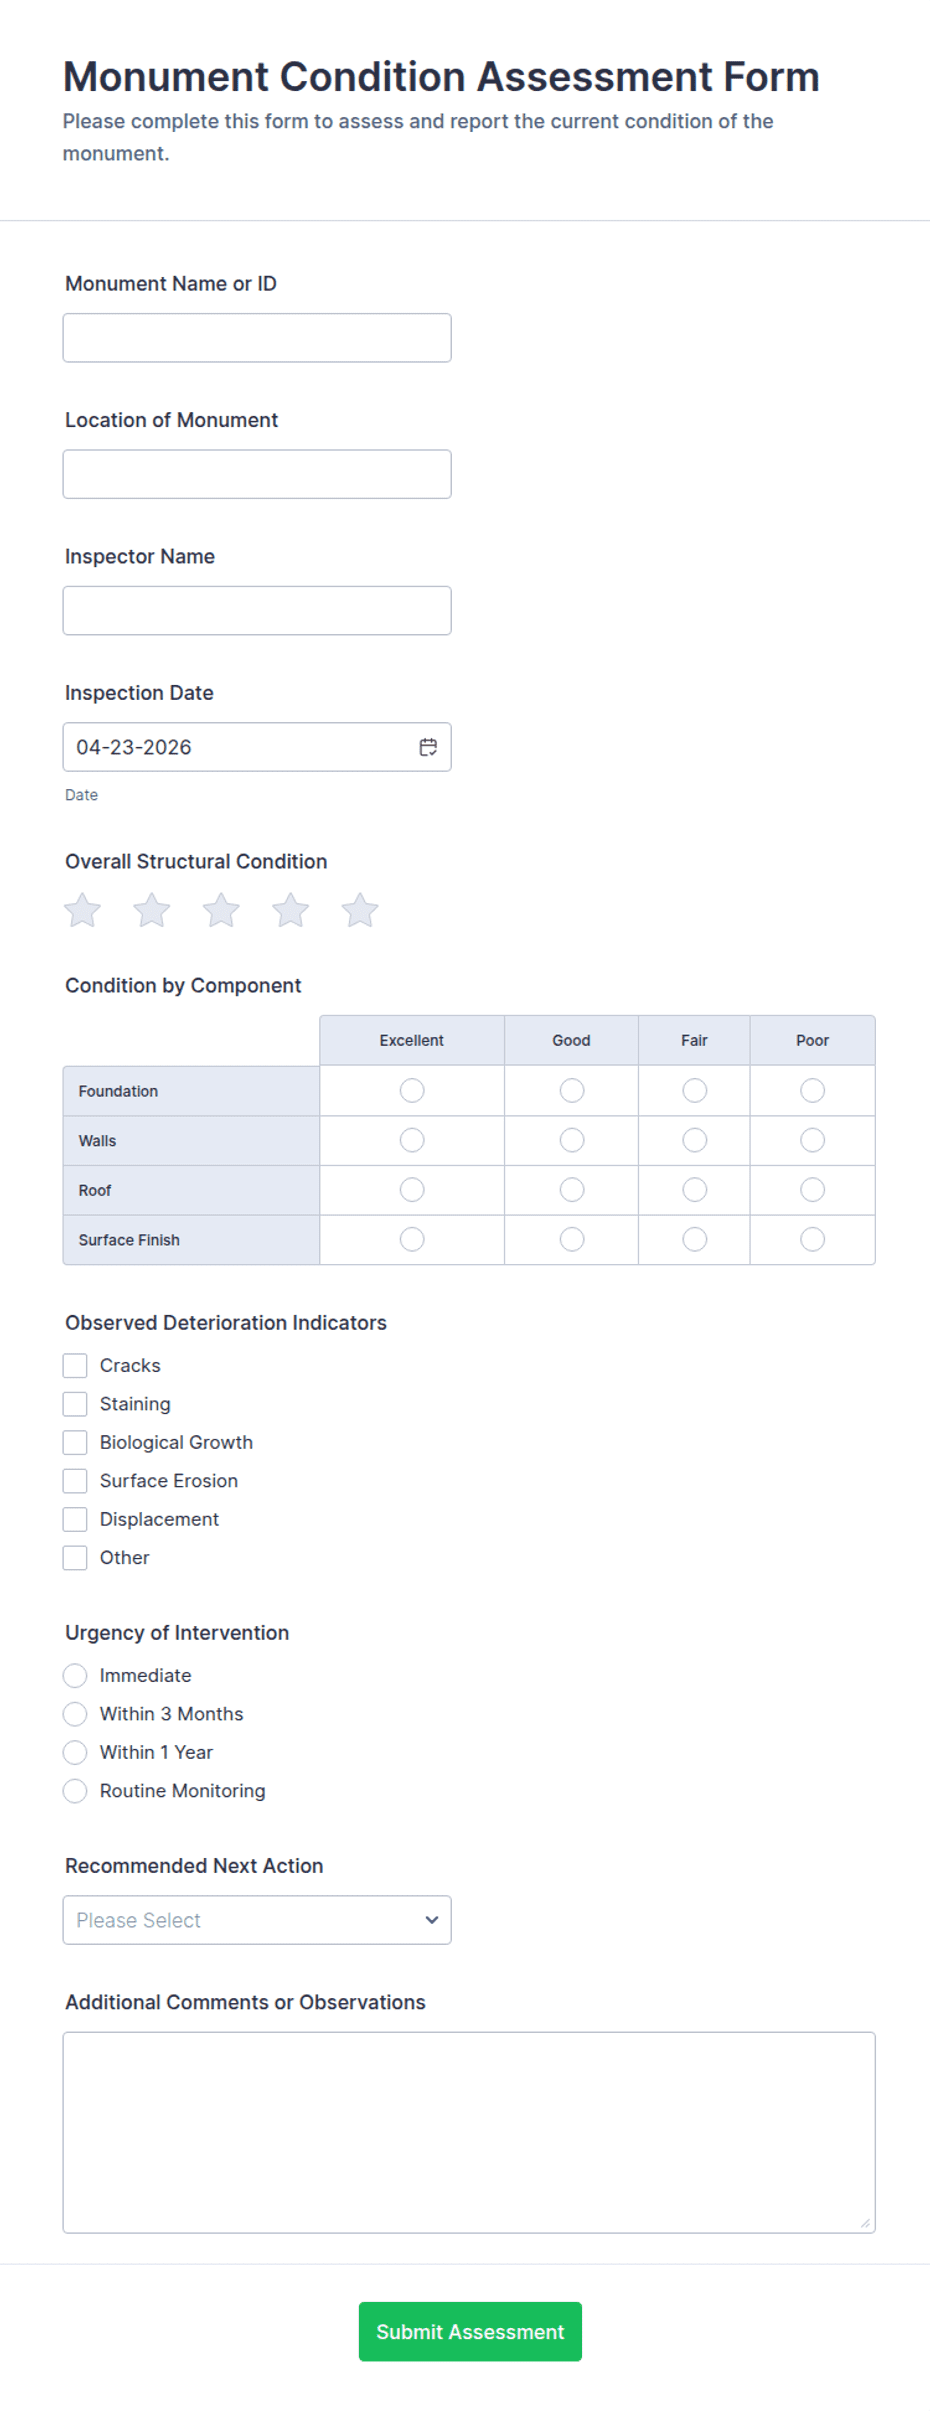
Task: Open the Recommended Next Action dropdown
Action: click(x=257, y=1919)
